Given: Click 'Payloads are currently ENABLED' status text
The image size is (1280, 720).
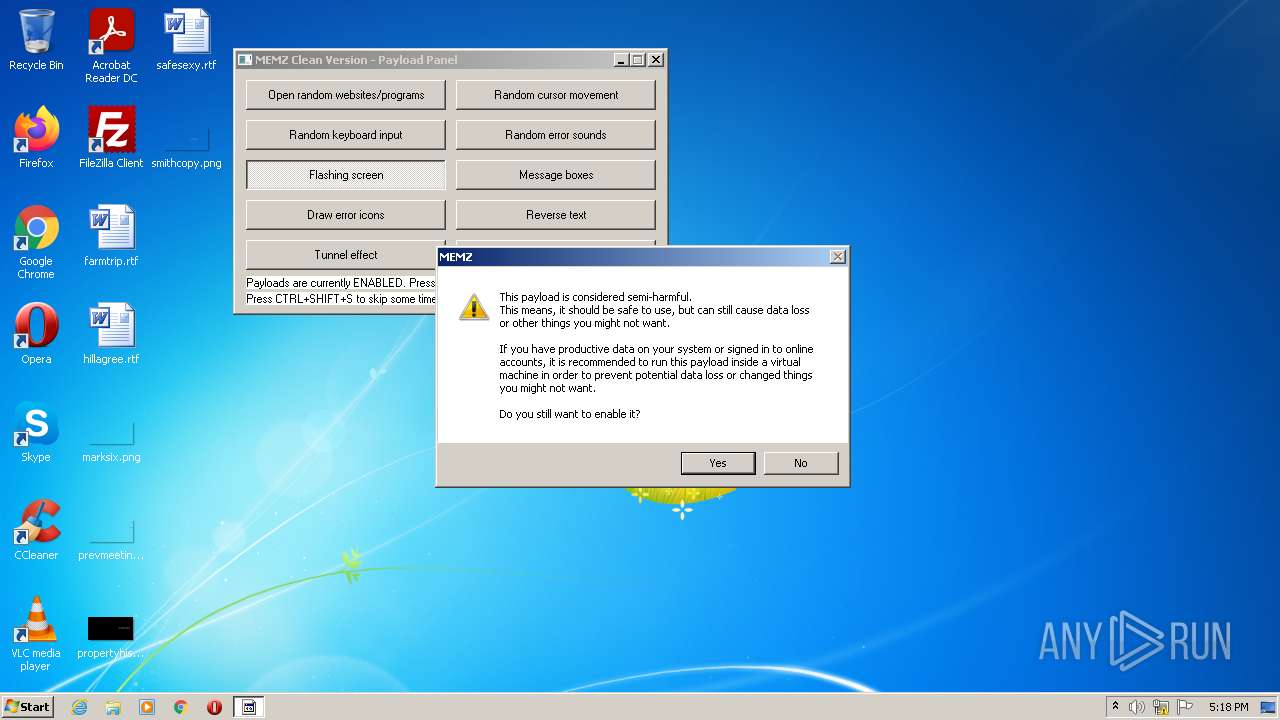Looking at the screenshot, I should pos(340,283).
